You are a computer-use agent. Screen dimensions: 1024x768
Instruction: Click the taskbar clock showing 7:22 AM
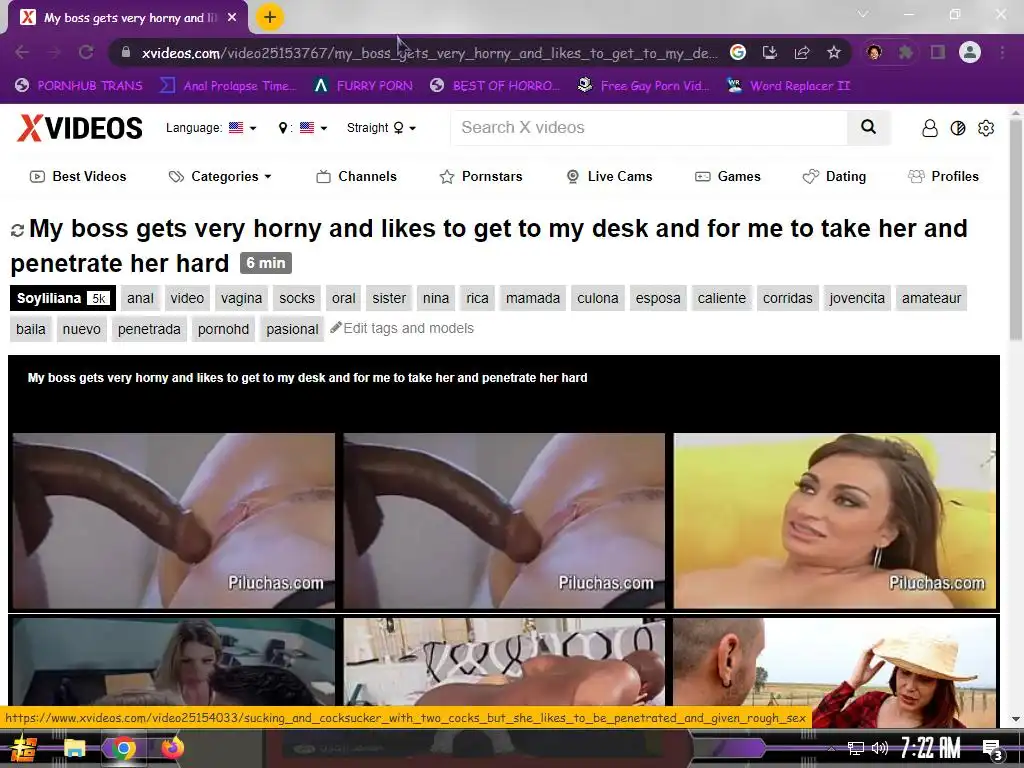pyautogui.click(x=931, y=748)
